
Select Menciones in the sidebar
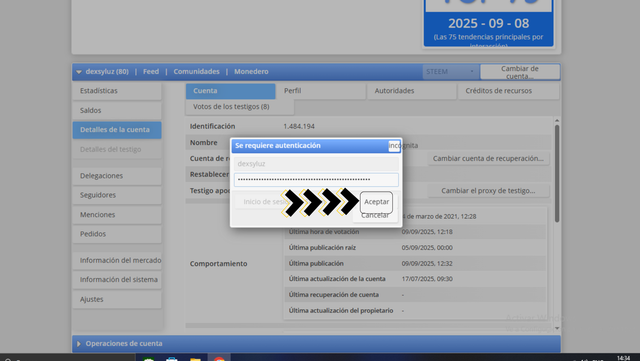117,215
